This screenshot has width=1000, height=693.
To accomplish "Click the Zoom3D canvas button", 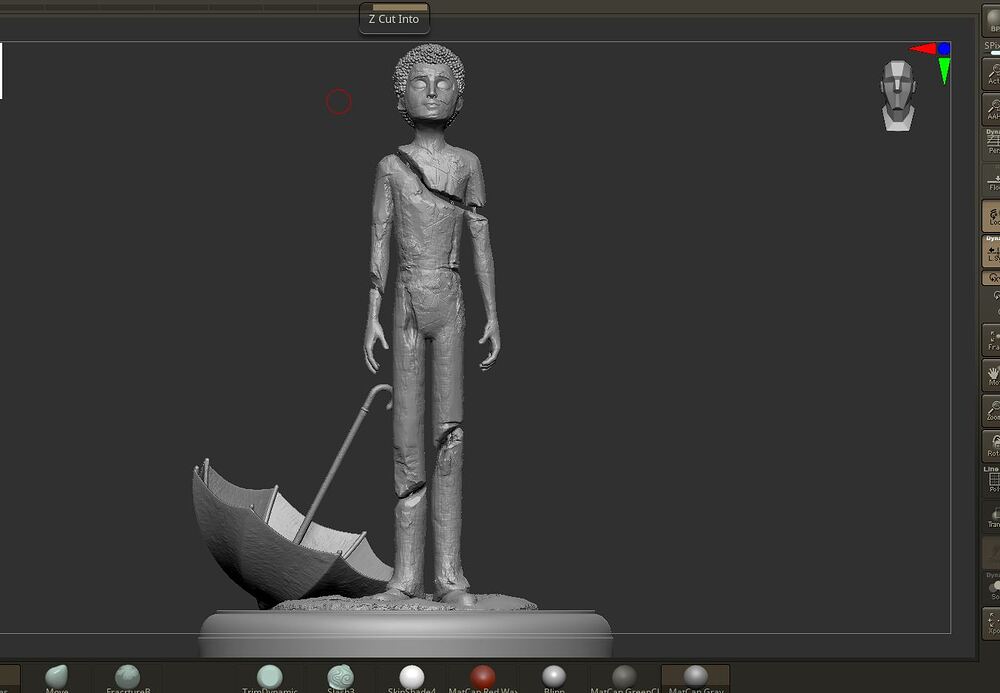I will click(x=991, y=410).
